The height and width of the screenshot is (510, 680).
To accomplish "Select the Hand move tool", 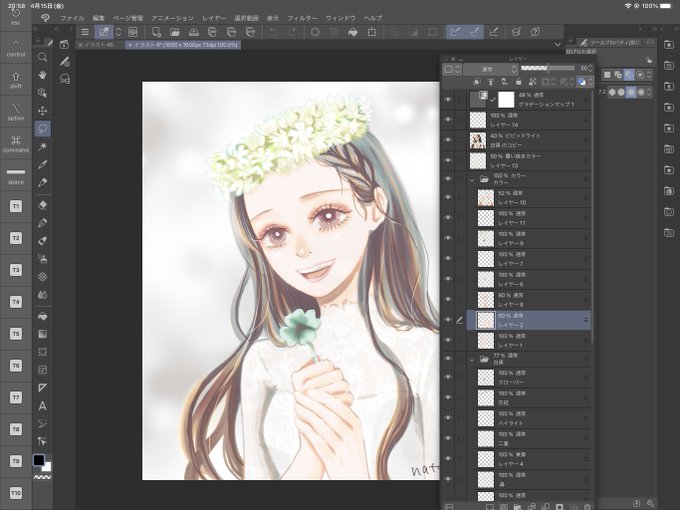I will (x=42, y=75).
